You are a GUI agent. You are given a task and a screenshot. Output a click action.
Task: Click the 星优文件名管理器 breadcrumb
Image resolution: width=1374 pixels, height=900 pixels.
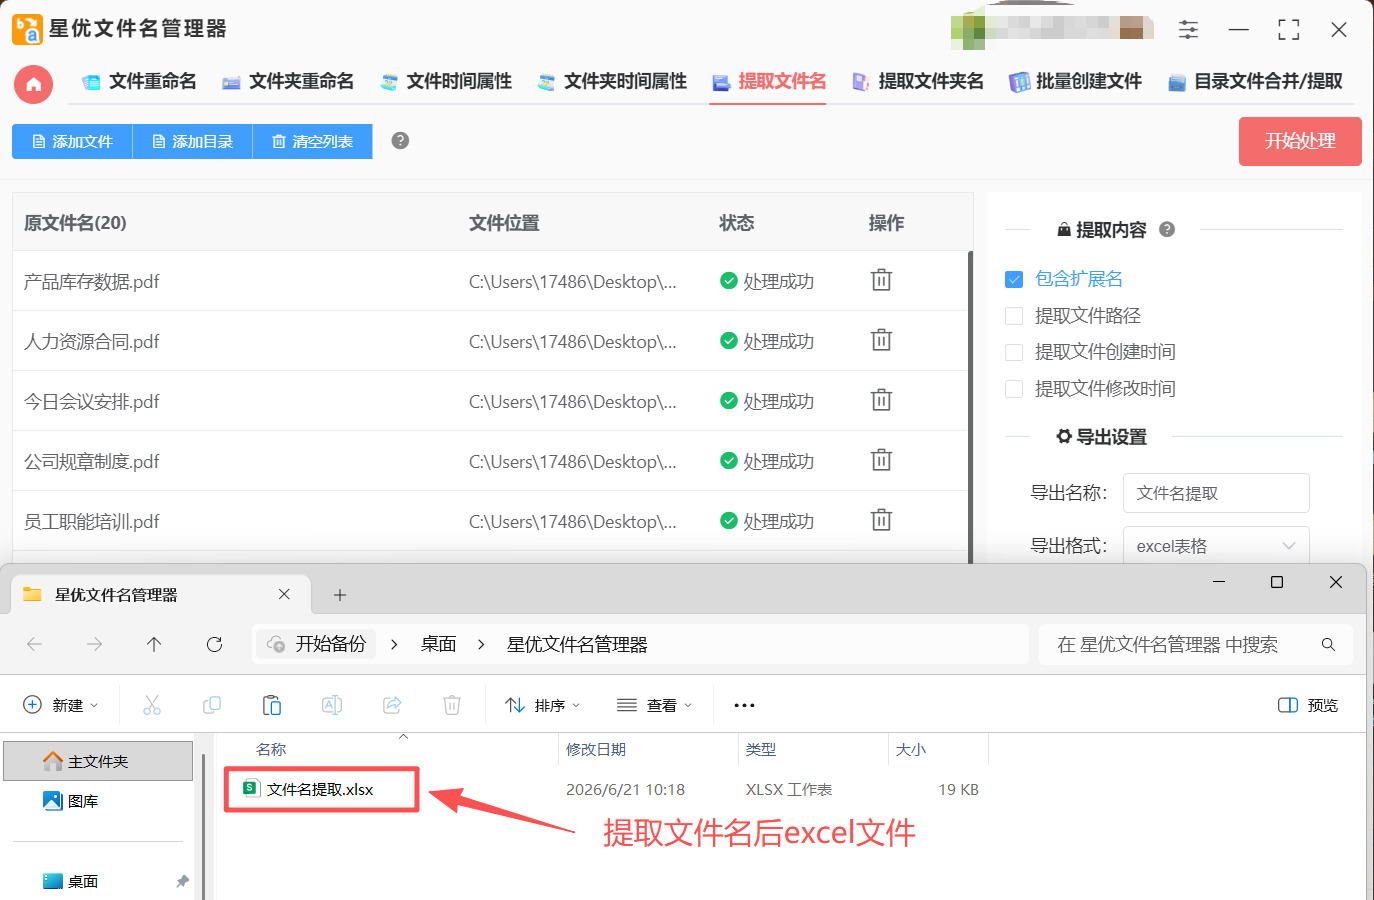click(x=577, y=645)
